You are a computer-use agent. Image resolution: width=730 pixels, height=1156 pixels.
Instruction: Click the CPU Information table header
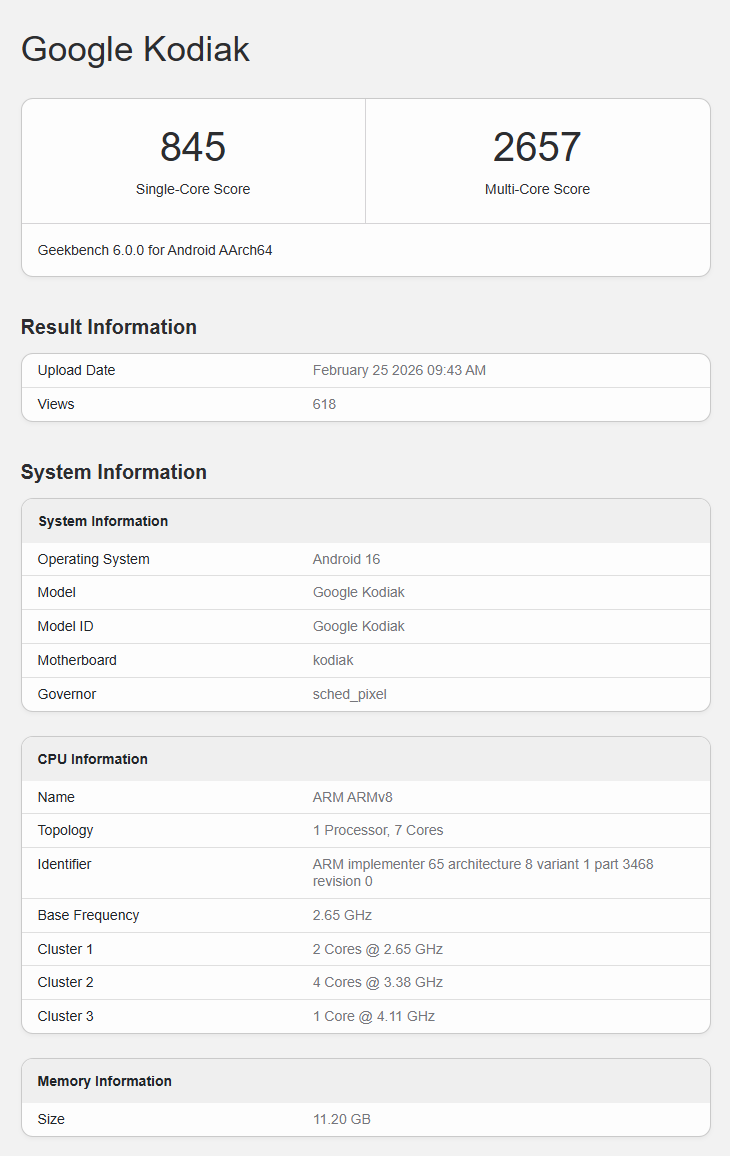click(93, 759)
